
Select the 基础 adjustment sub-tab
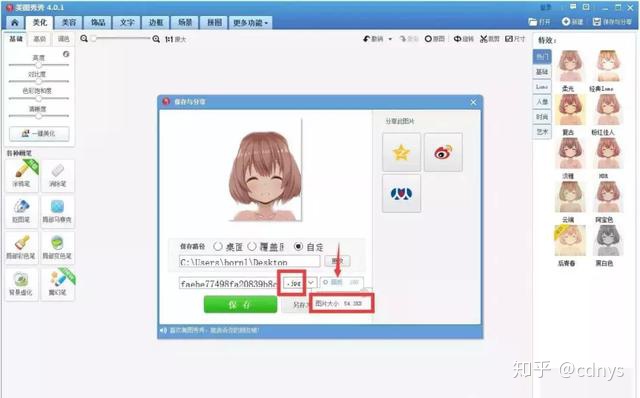pyautogui.click(x=16, y=39)
